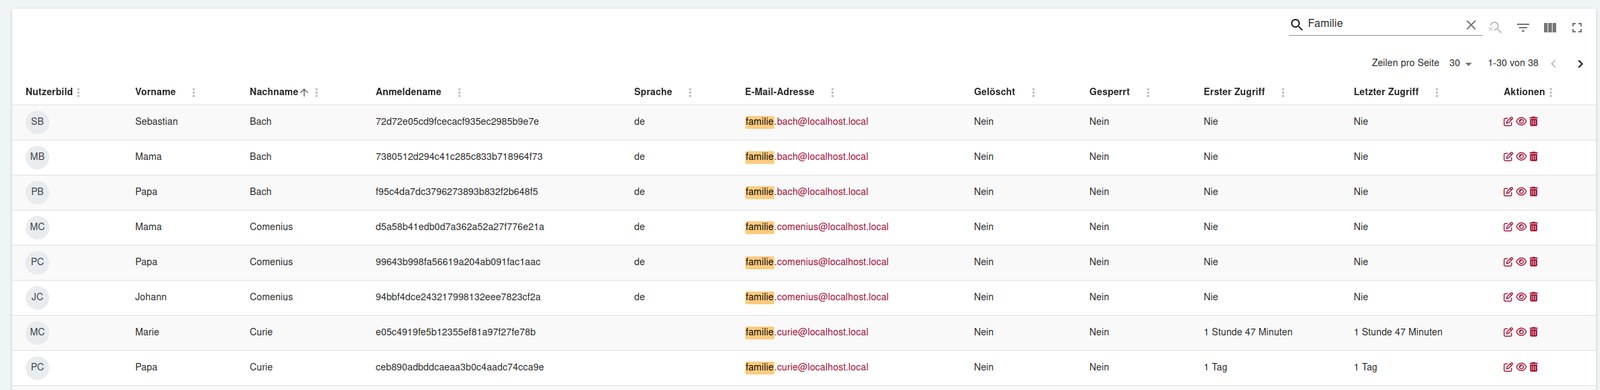The width and height of the screenshot is (1600, 390).
Task: Delete user Papa Bach
Action: pos(1534,192)
